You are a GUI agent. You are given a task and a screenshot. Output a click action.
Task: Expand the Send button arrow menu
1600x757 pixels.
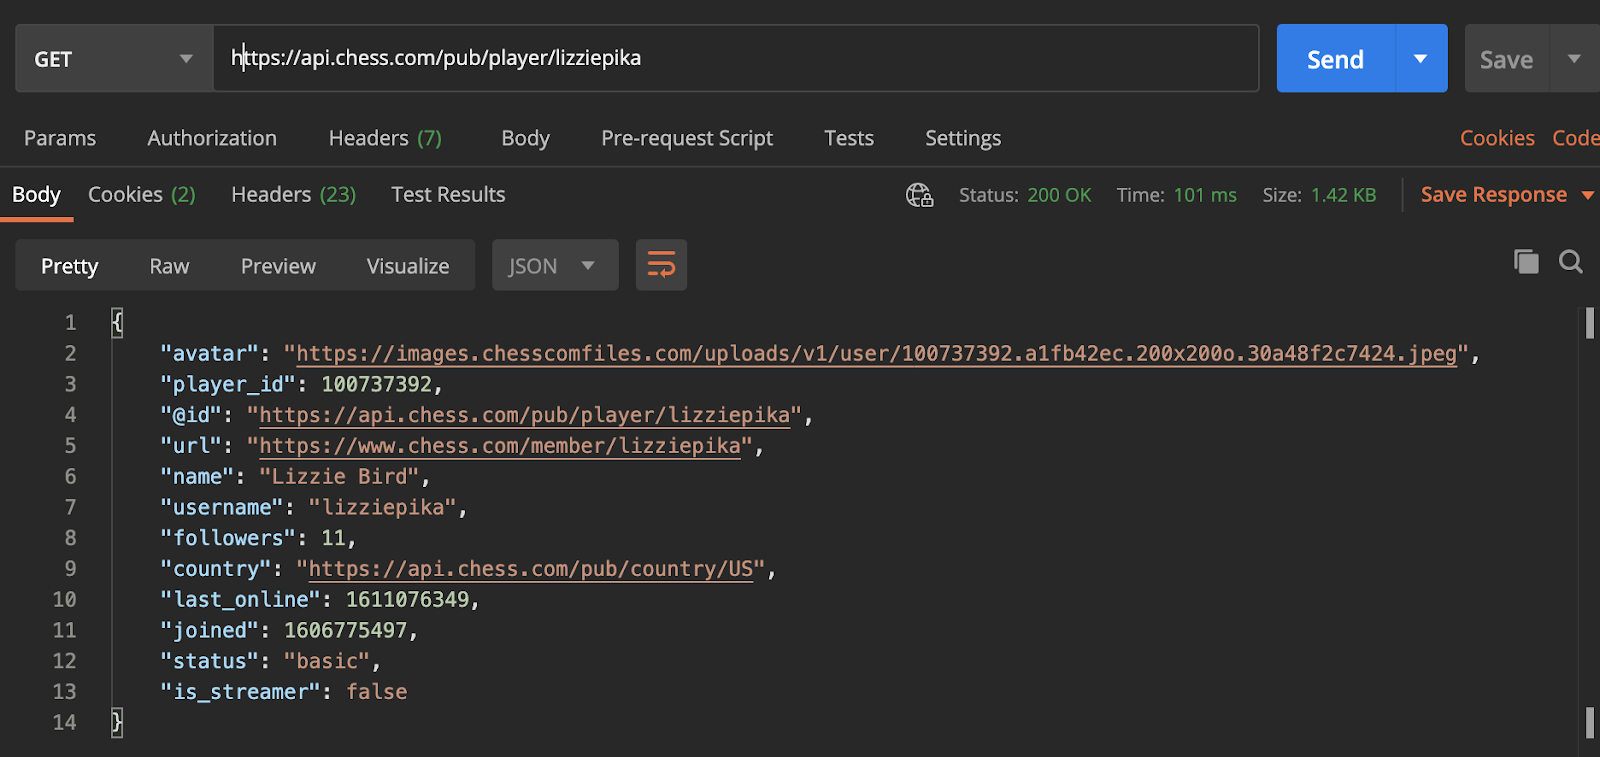1421,59
